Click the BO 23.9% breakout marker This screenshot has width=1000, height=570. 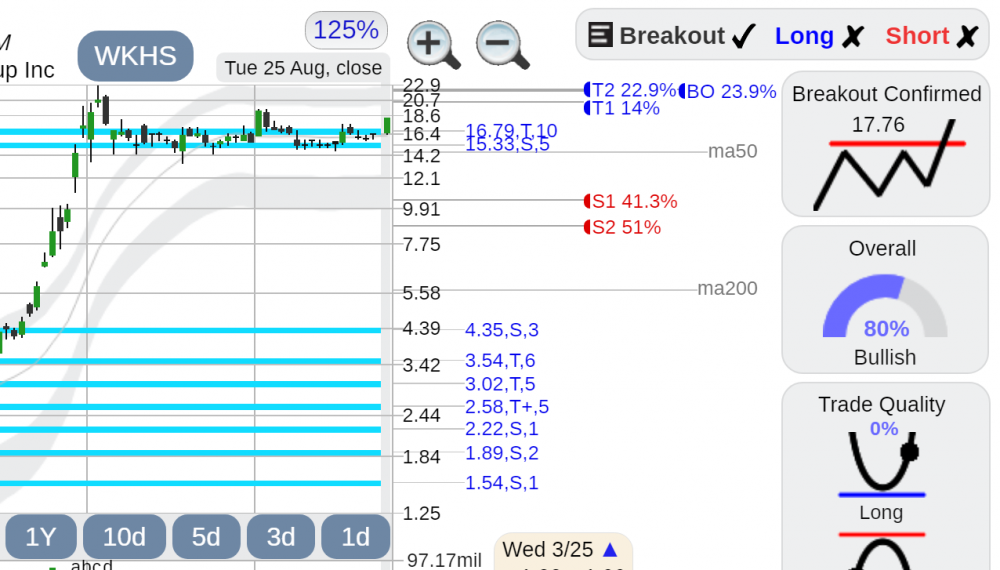[x=727, y=91]
